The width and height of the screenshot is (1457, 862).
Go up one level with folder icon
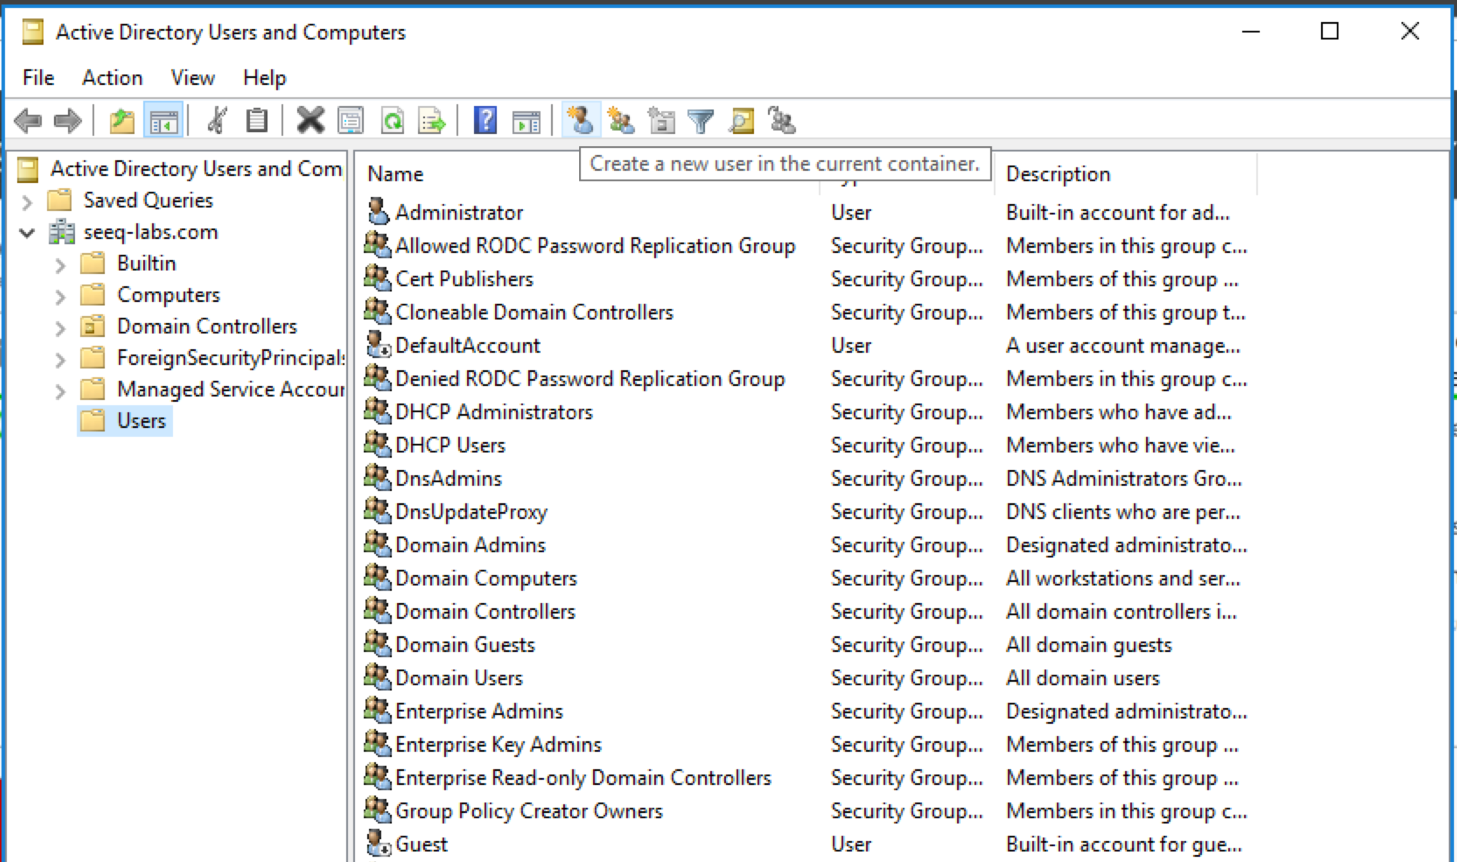(x=122, y=120)
